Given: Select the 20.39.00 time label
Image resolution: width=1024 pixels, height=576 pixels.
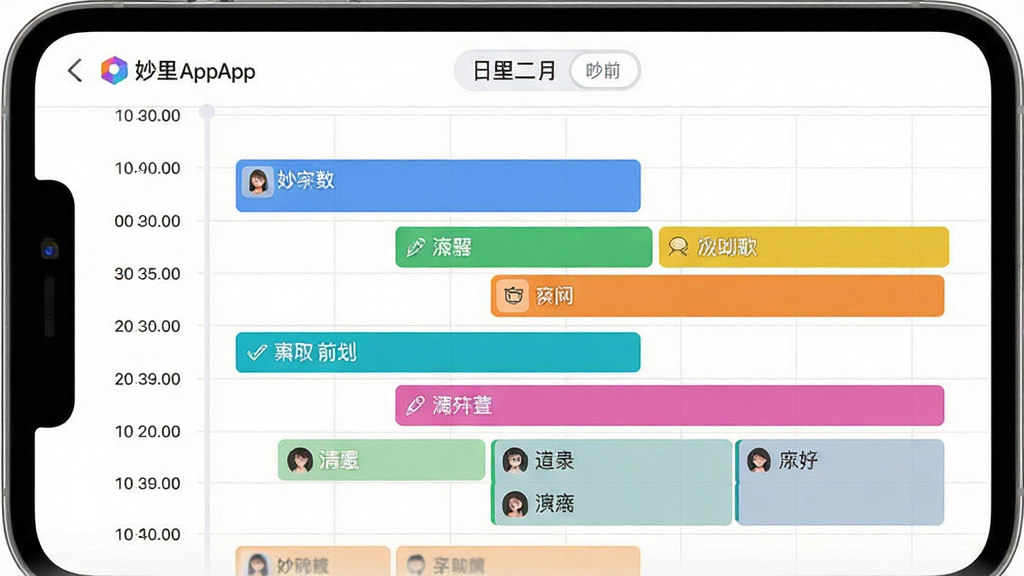Looking at the screenshot, I should 148,379.
